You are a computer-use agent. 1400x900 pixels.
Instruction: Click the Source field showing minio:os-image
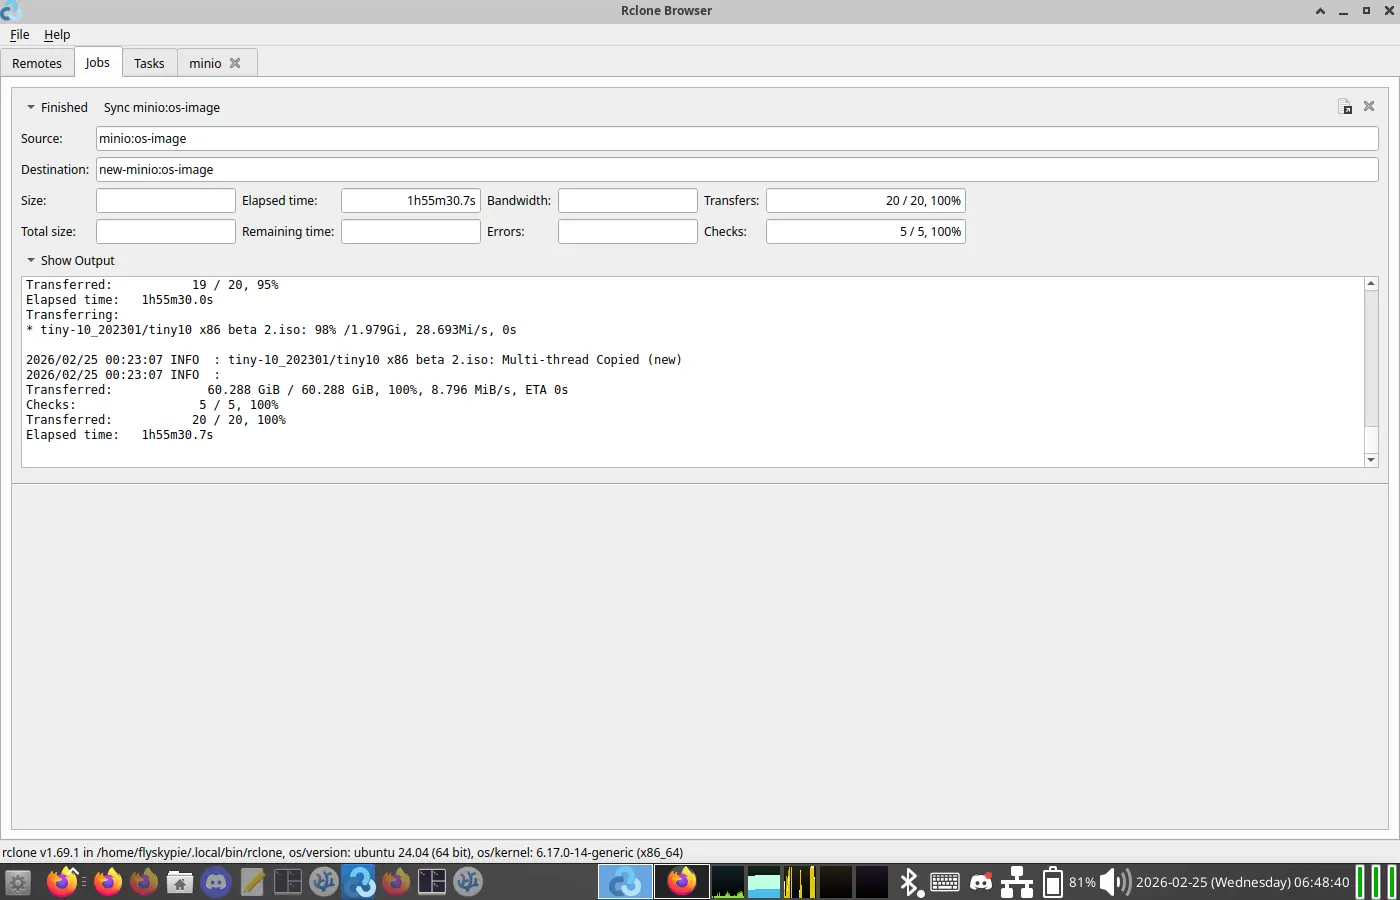tap(736, 139)
